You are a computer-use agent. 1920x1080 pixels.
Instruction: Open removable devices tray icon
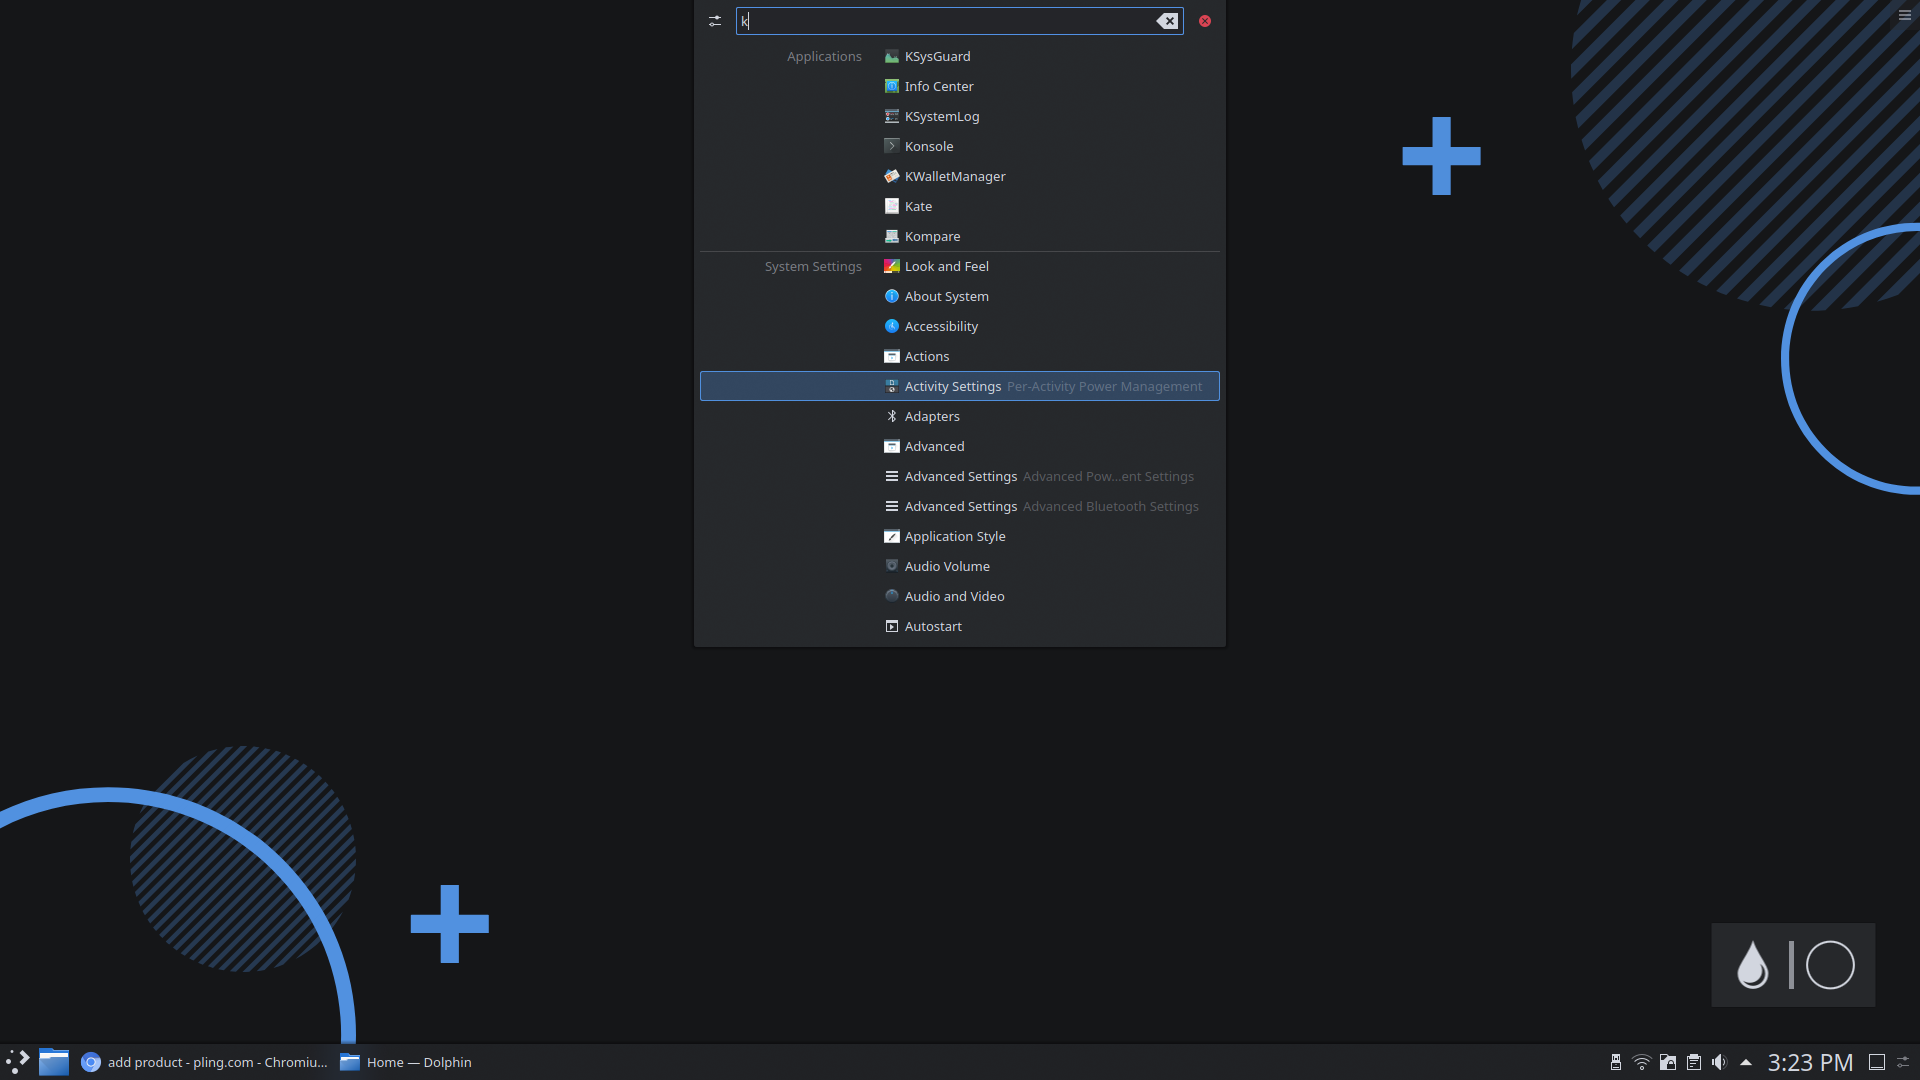[x=1615, y=1062]
